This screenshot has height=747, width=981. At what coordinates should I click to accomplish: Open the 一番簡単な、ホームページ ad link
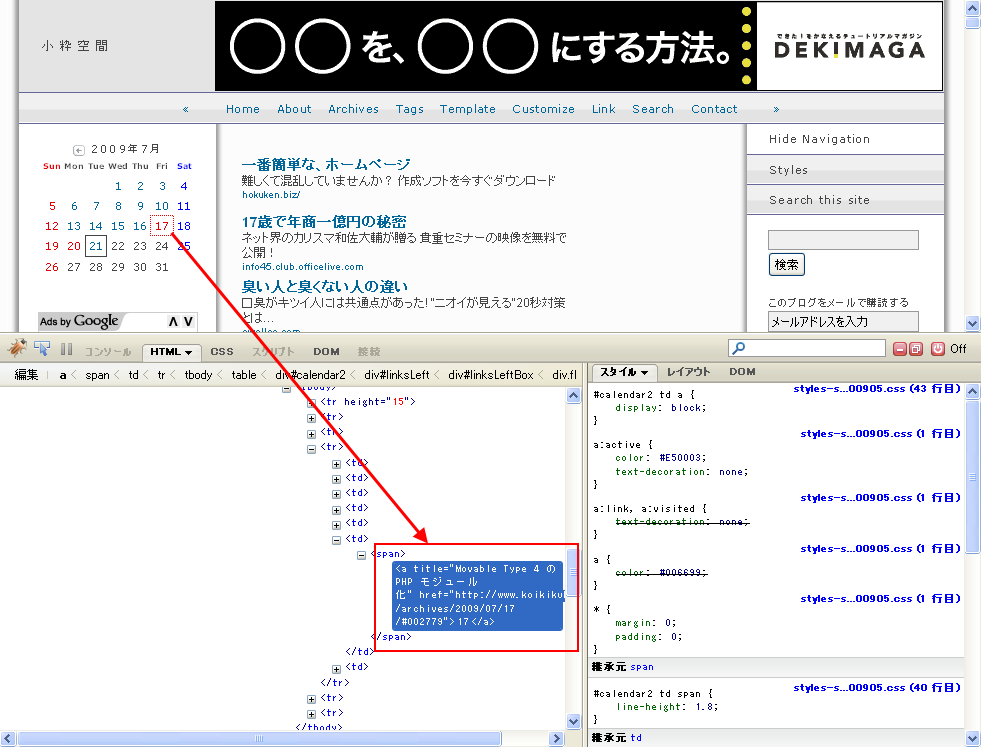(326, 165)
